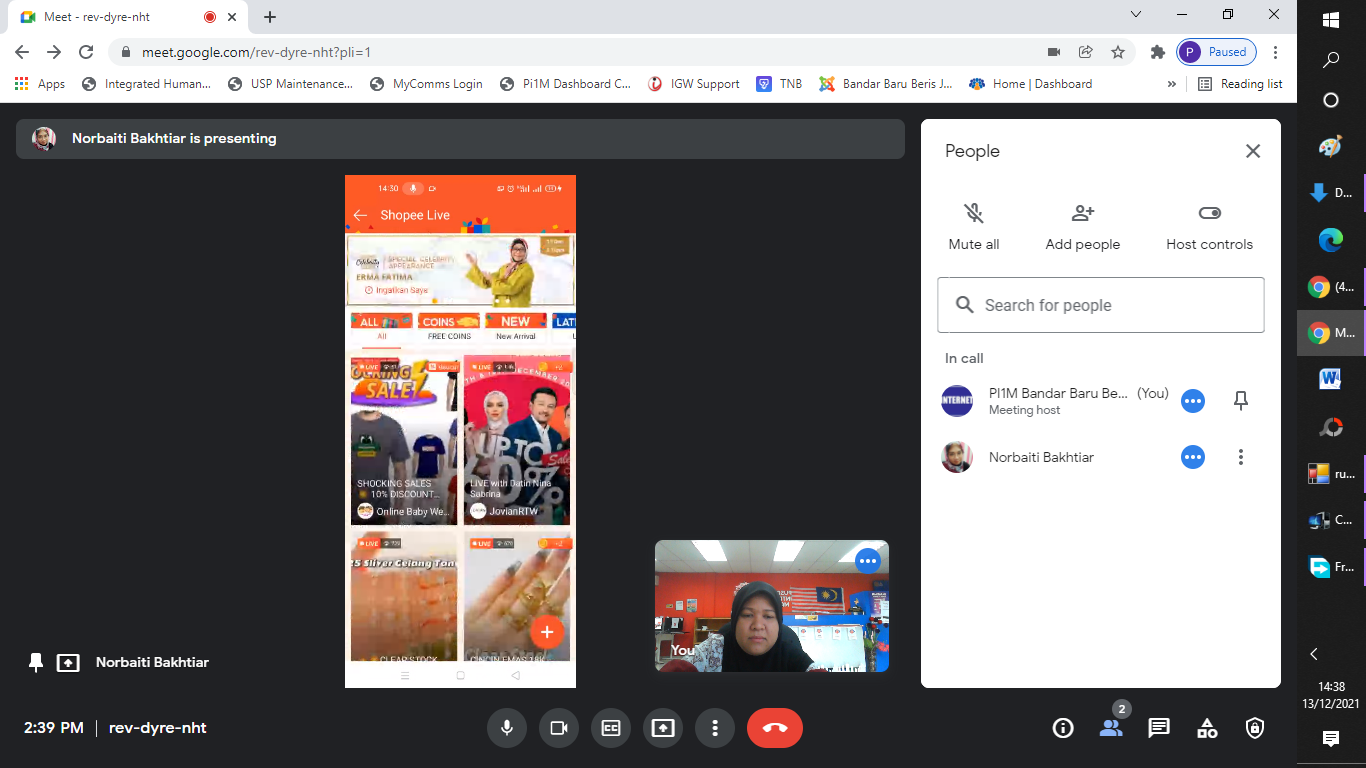1366x768 pixels.
Task: Pin PI1M Bandar Baru participant
Action: [x=1240, y=401]
